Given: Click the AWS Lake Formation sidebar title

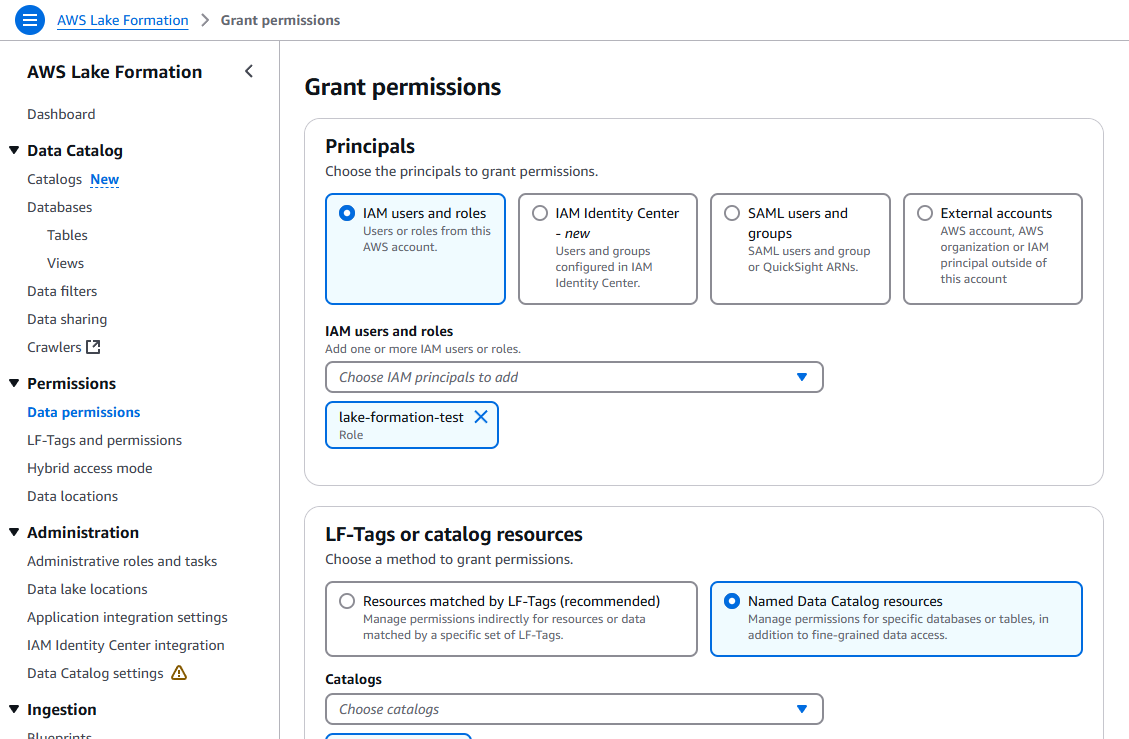Looking at the screenshot, I should click(114, 72).
